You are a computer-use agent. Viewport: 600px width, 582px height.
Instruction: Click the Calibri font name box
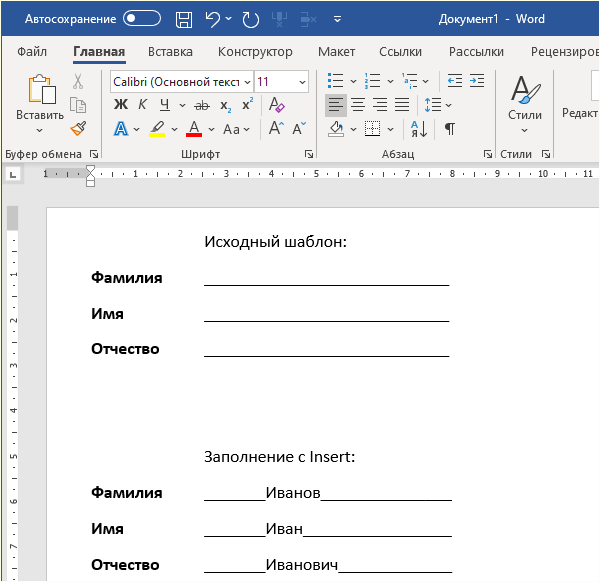click(177, 82)
